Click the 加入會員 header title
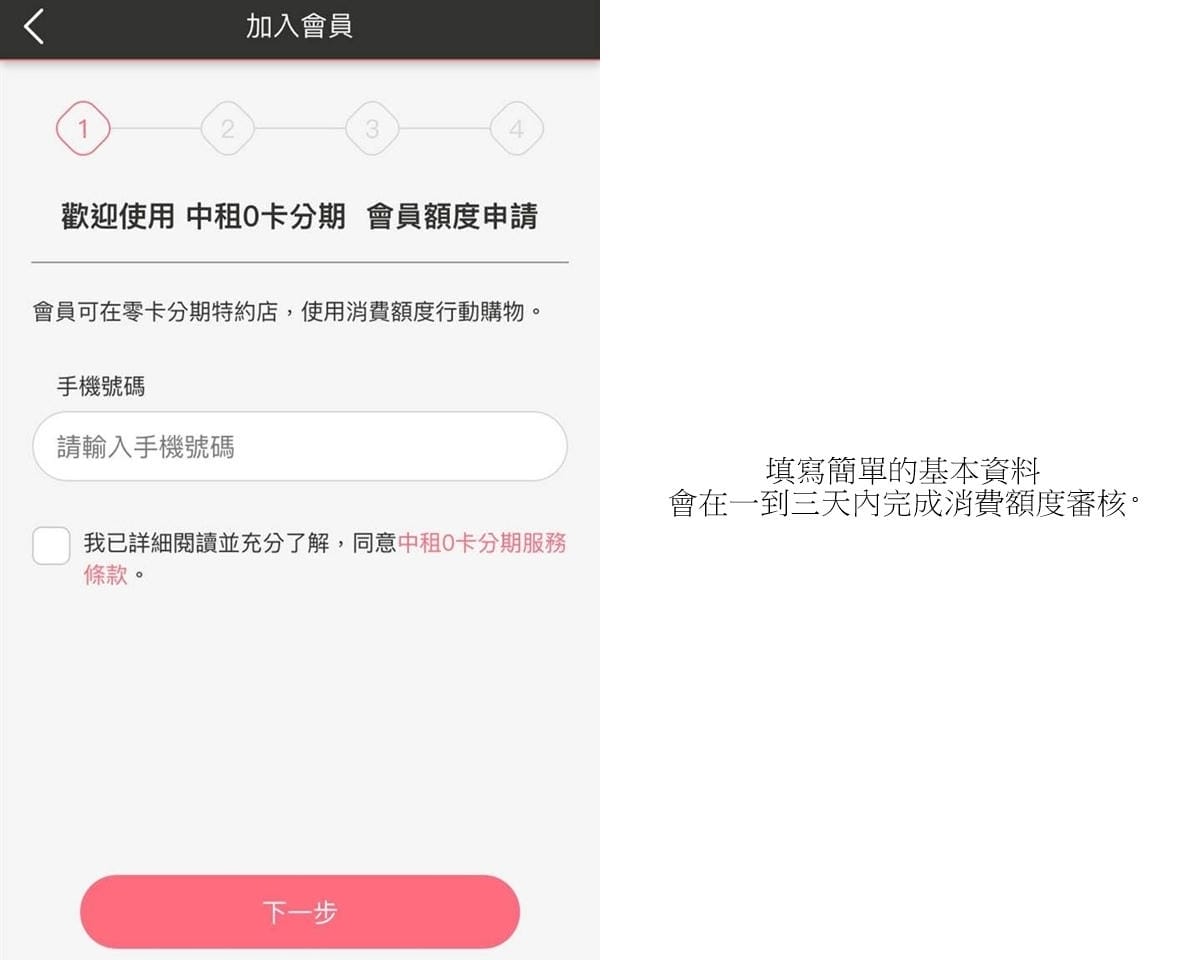This screenshot has width=1200, height=960. (299, 27)
